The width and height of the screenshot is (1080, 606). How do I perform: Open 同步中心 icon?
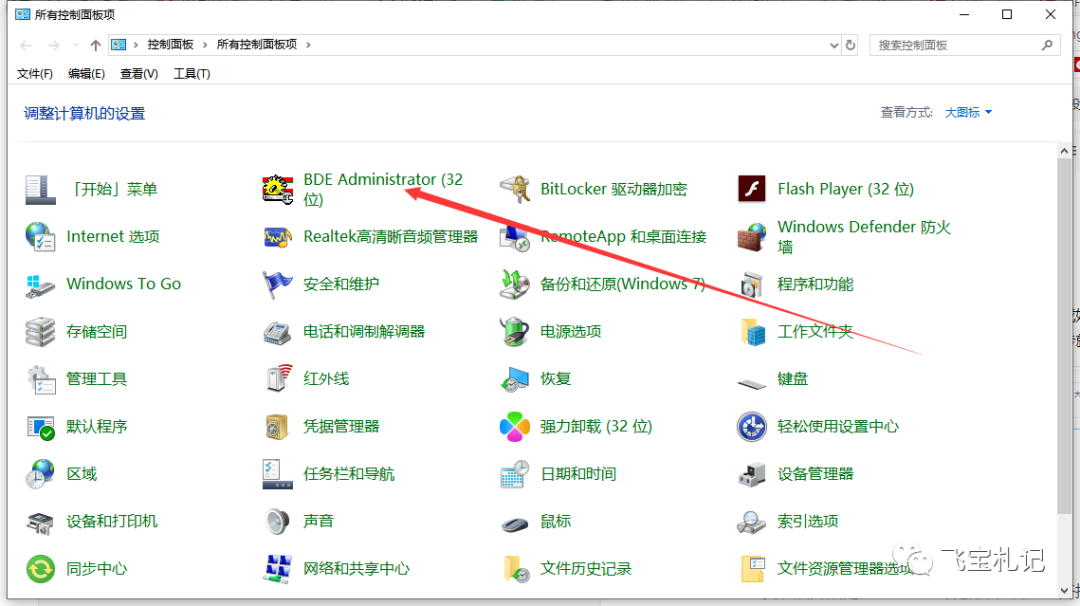coord(40,570)
